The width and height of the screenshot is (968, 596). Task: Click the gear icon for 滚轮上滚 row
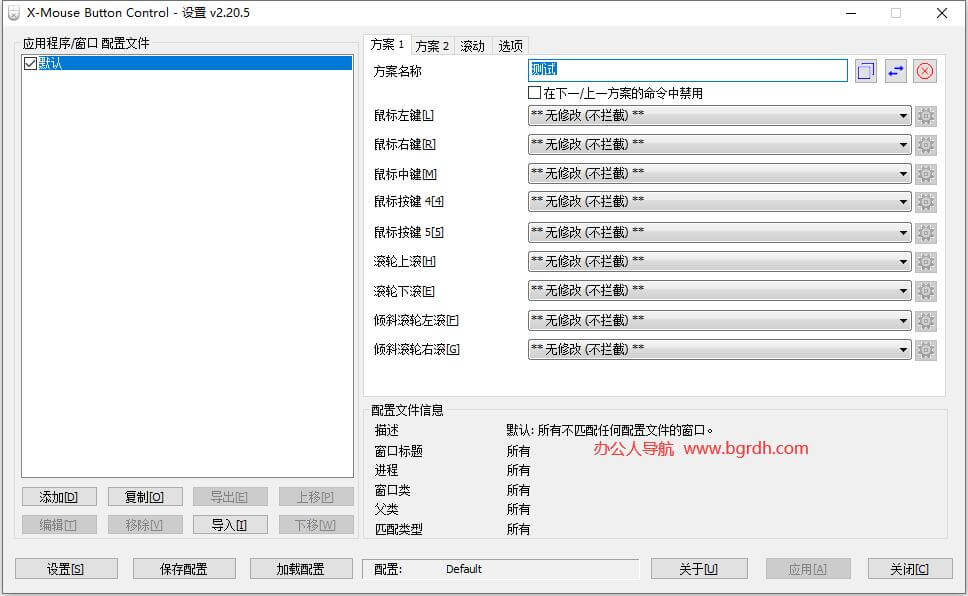pos(926,262)
